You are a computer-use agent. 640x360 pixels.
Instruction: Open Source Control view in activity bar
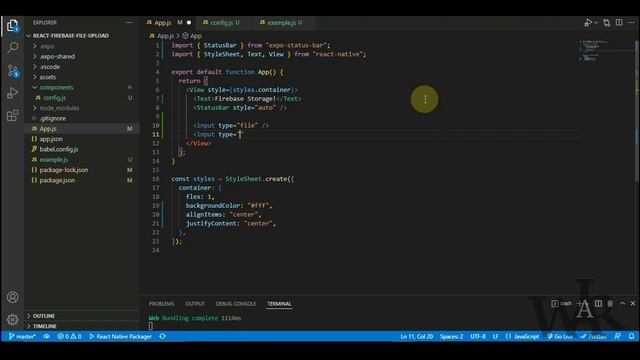(13, 71)
